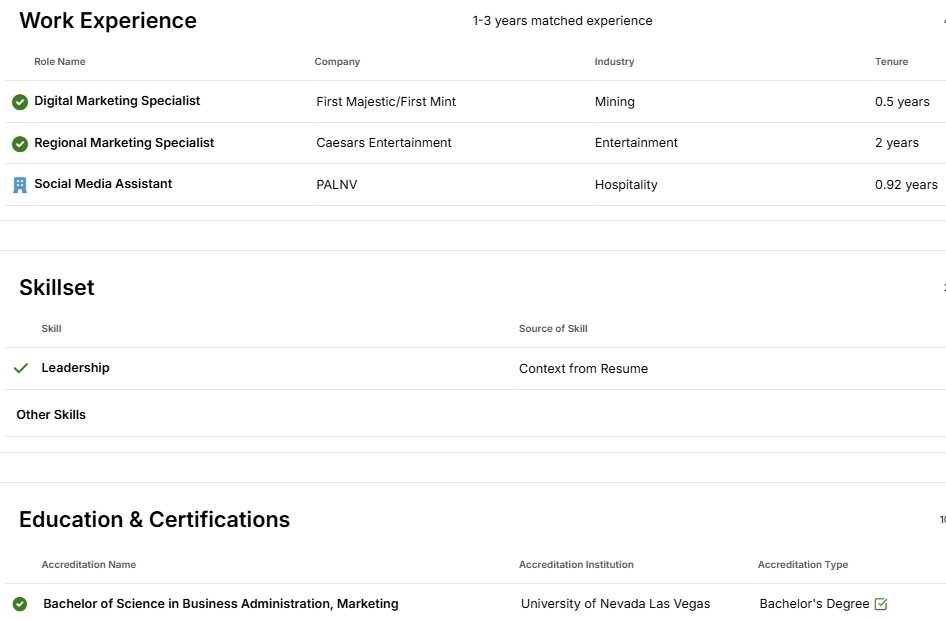The image size is (946, 619).
Task: Select the Social Media Assistant row
Action: pos(475,185)
